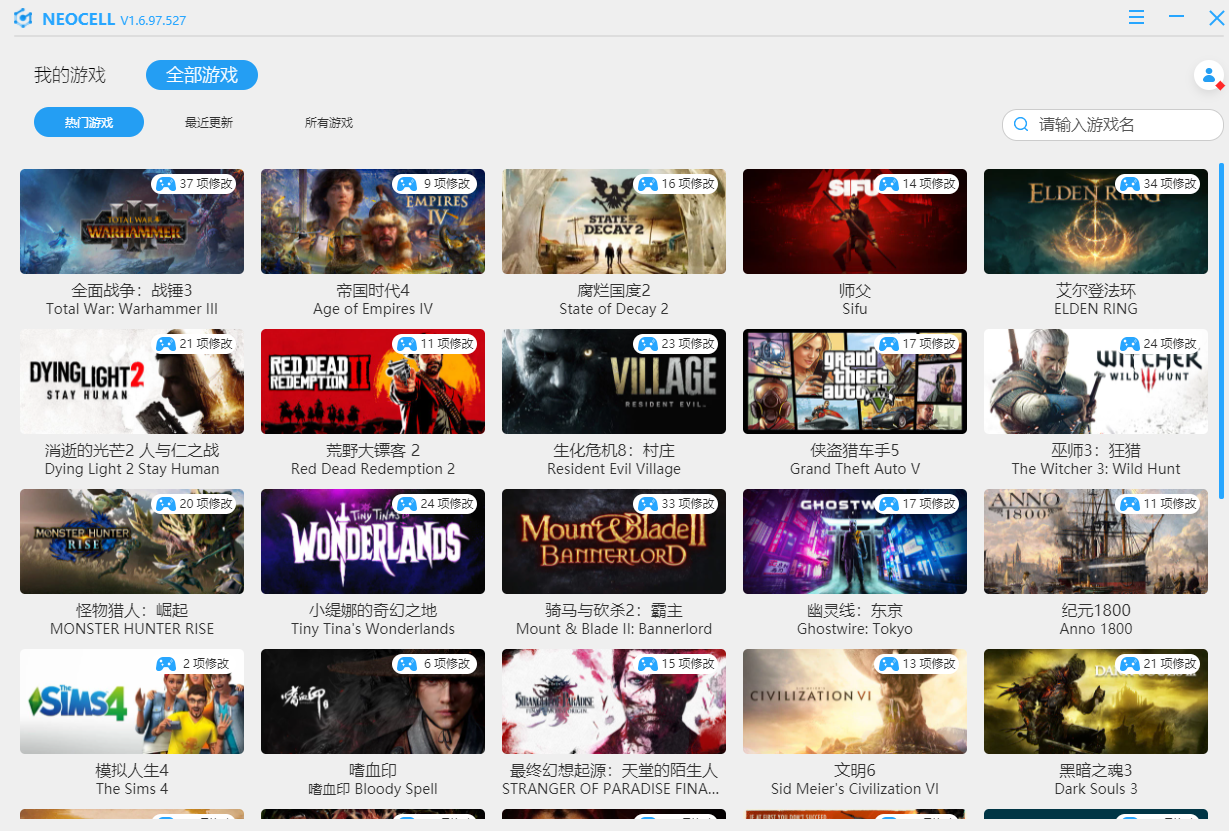This screenshot has width=1229, height=831.
Task: Click the 黑暗之魂3 title text
Action: (x=1096, y=771)
